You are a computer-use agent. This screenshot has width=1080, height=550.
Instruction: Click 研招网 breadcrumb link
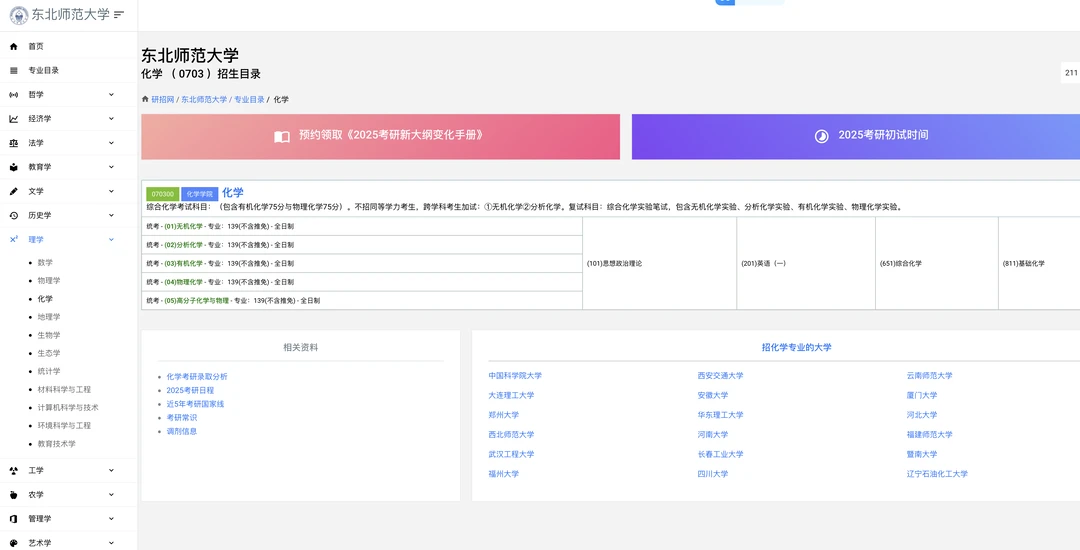tap(163, 99)
